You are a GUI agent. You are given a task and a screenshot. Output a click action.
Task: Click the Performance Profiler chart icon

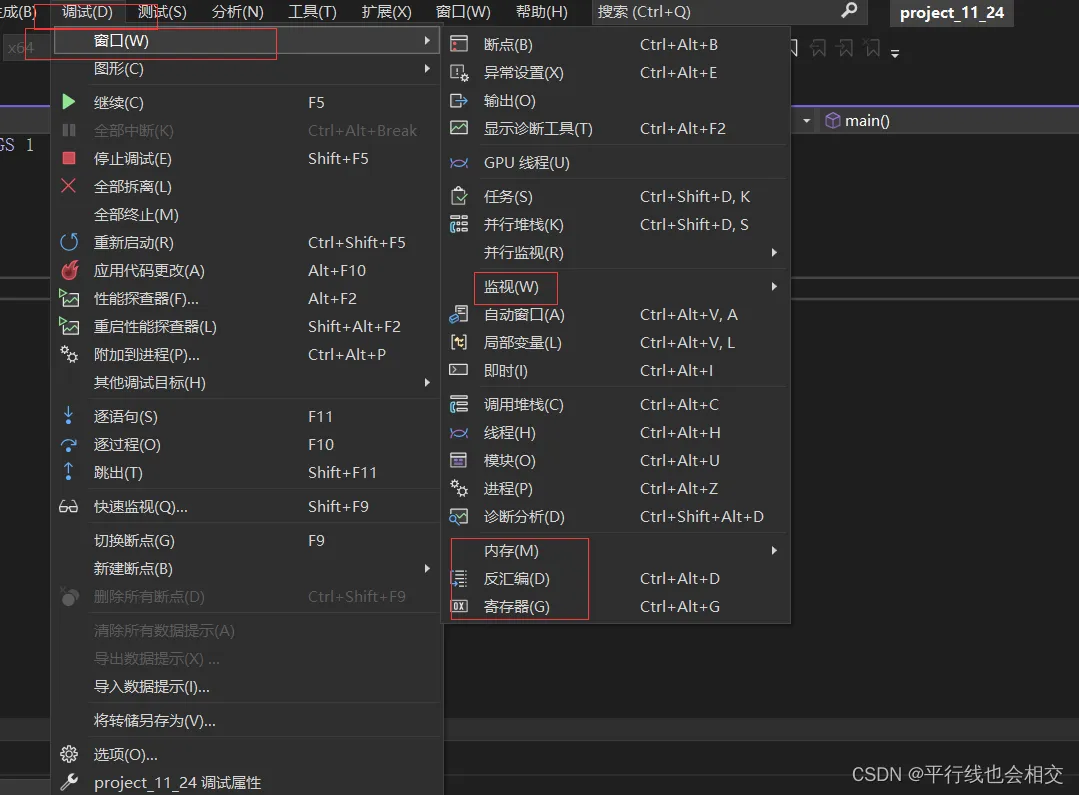click(x=69, y=298)
